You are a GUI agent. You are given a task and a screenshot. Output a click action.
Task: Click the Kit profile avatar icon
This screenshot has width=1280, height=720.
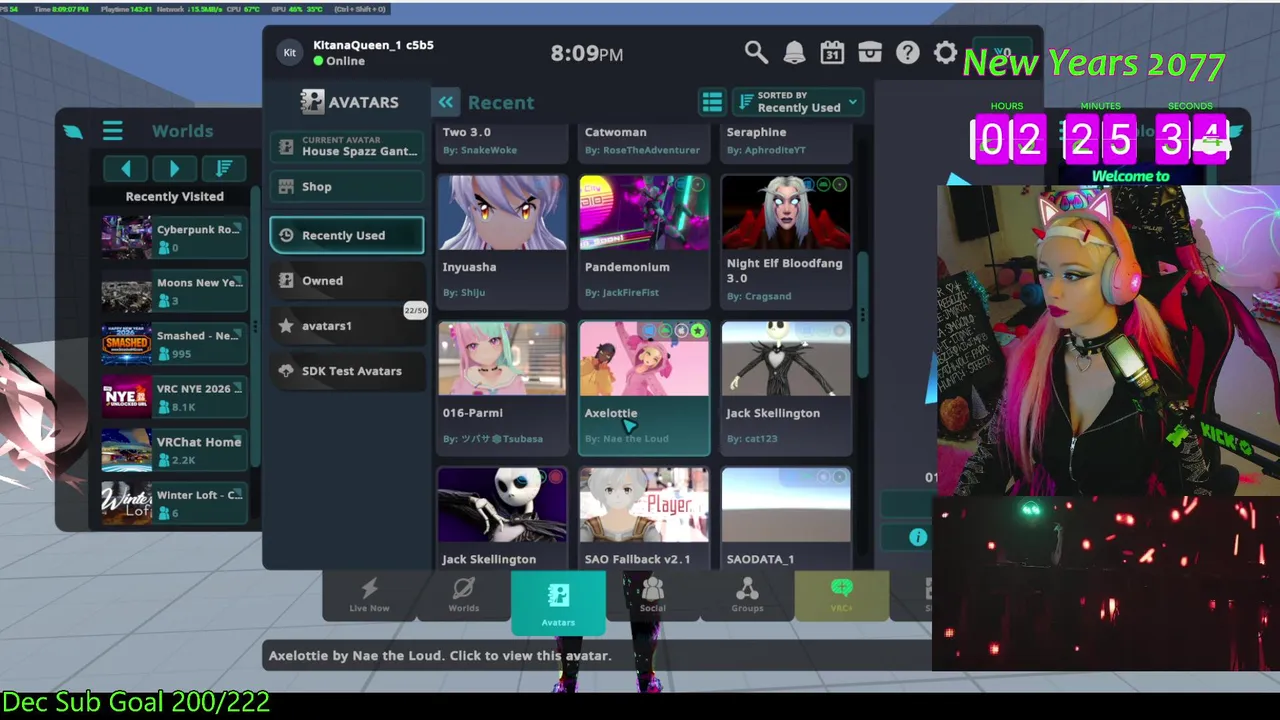(x=290, y=53)
